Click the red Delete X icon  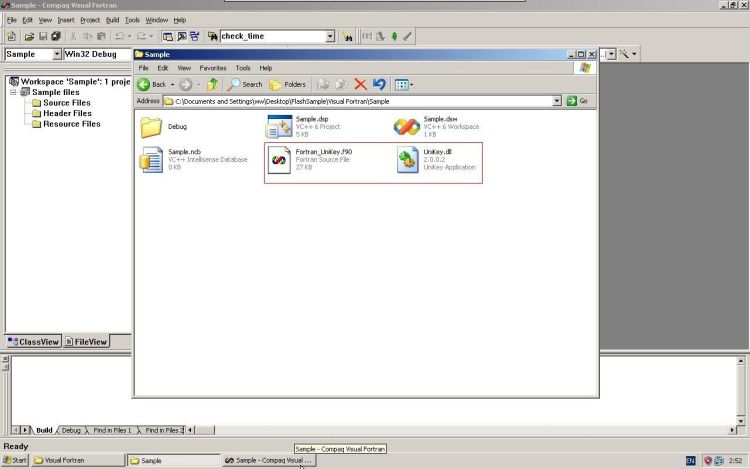[361, 85]
